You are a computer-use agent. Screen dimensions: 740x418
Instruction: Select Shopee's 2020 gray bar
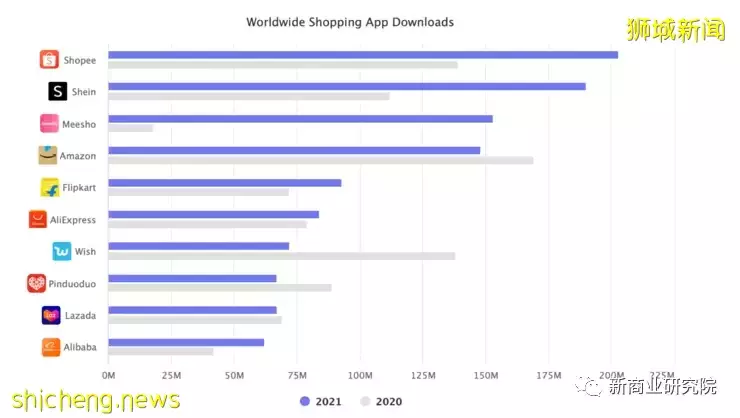tap(283, 65)
